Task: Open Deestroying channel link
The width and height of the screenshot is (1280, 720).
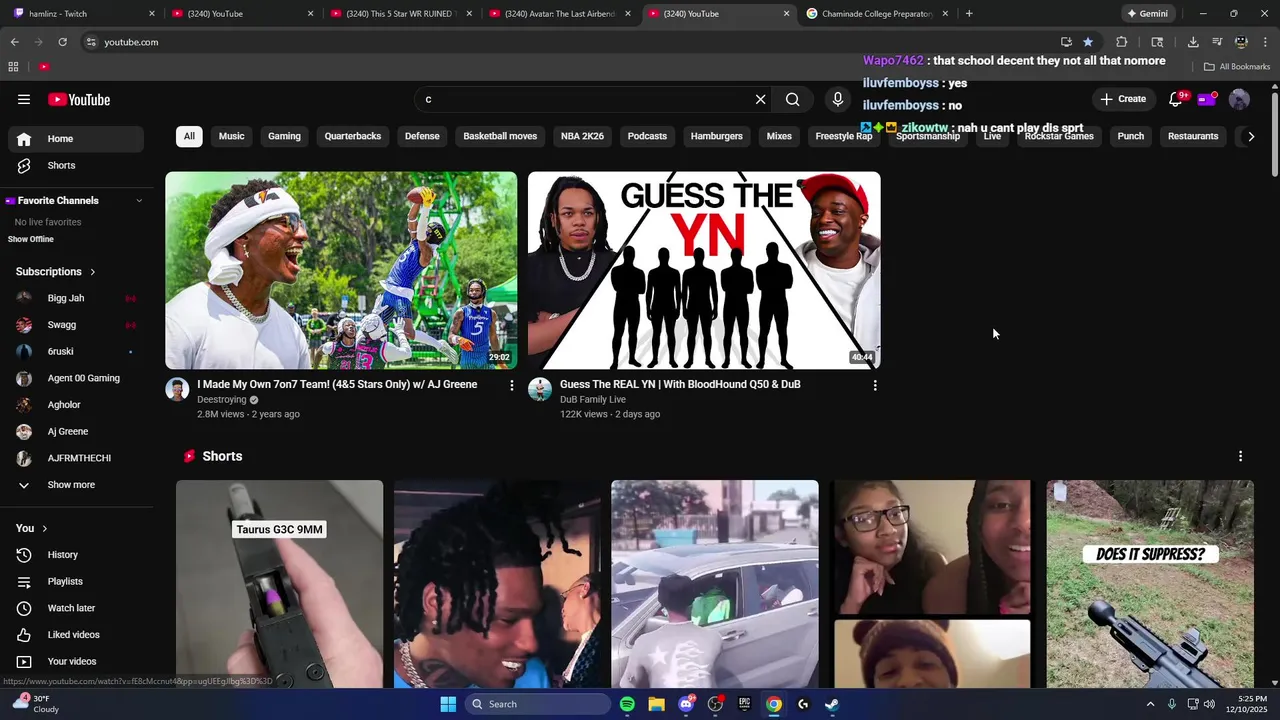Action: click(222, 400)
